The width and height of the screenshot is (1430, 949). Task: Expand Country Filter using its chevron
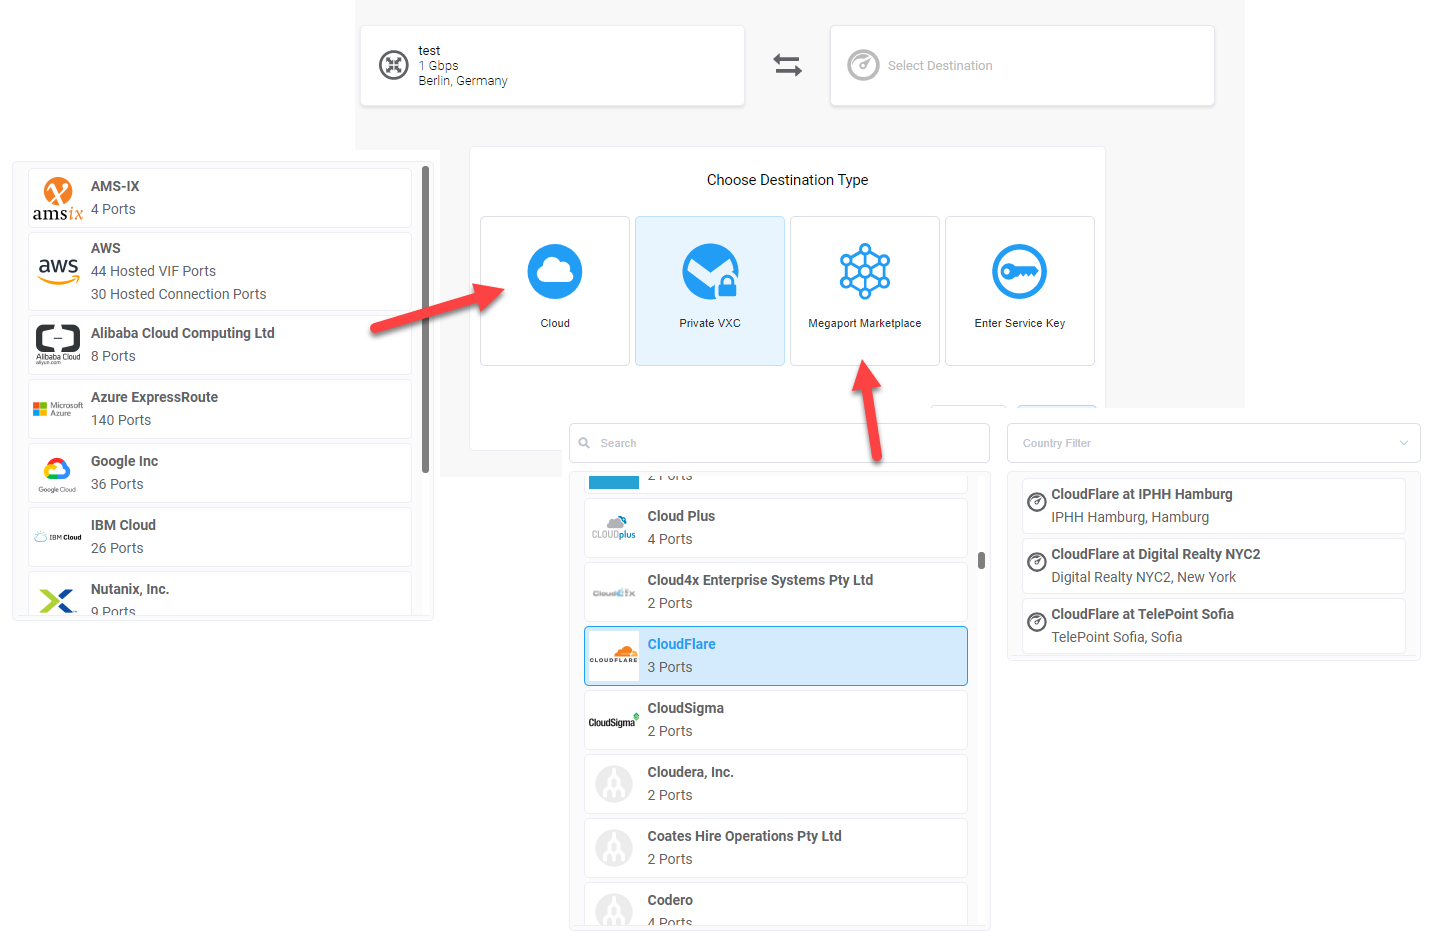[x=1404, y=443]
